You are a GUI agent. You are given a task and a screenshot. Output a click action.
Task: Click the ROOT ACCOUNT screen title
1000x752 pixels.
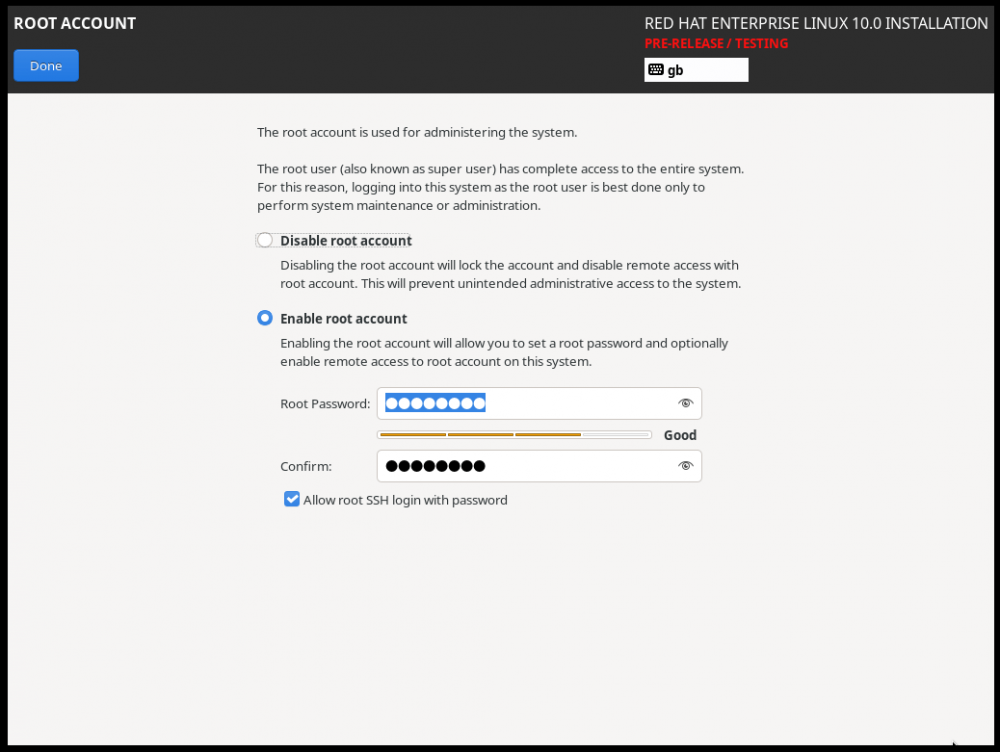74,22
